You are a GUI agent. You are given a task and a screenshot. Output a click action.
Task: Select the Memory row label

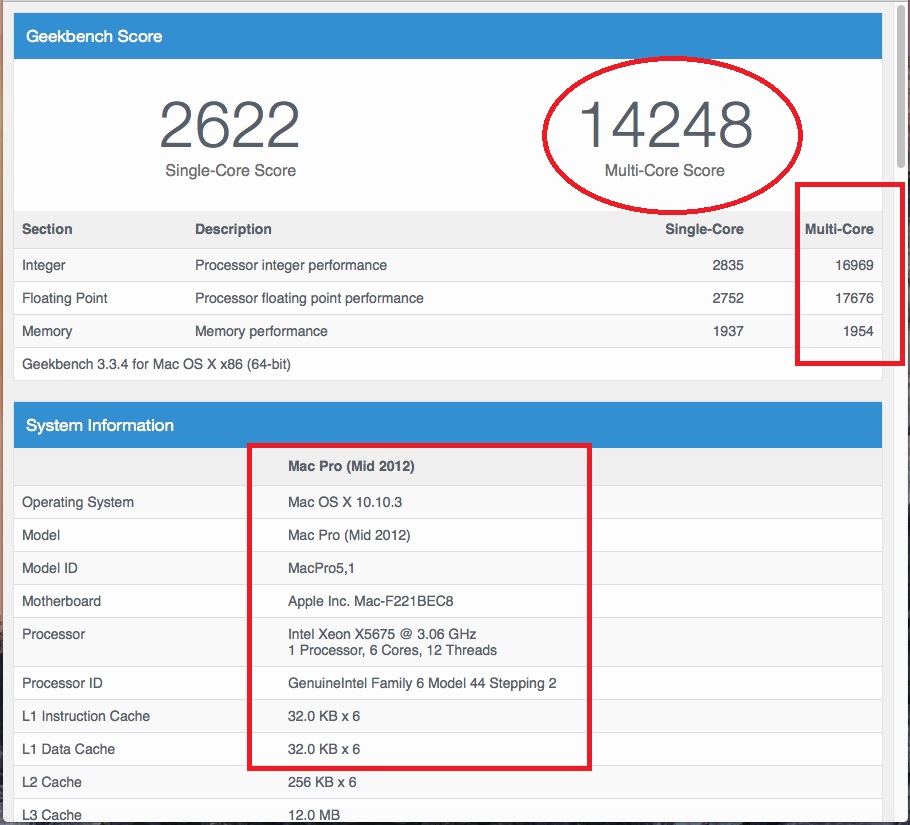[x=47, y=331]
